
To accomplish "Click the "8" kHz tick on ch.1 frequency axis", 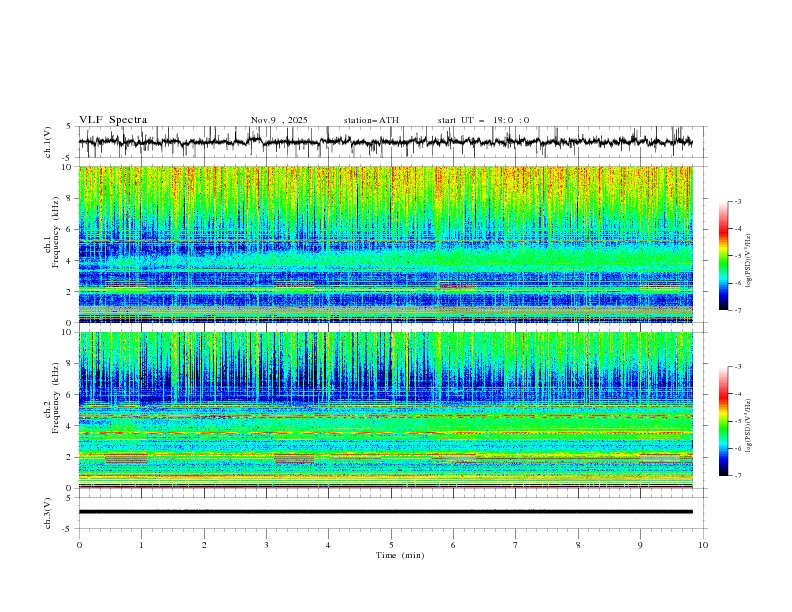I will pyautogui.click(x=69, y=198).
